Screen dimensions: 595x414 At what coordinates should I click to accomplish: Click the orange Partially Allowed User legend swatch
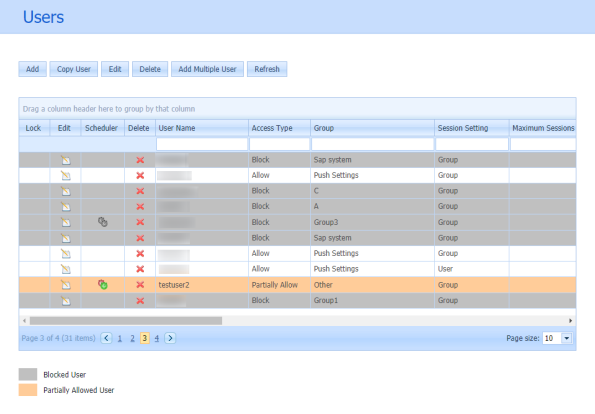click(x=28, y=390)
